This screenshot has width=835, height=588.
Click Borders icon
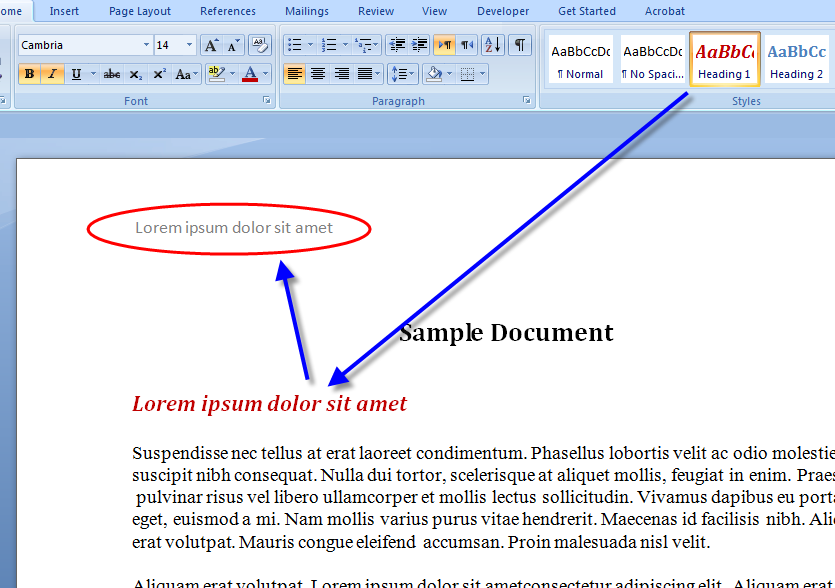(468, 74)
